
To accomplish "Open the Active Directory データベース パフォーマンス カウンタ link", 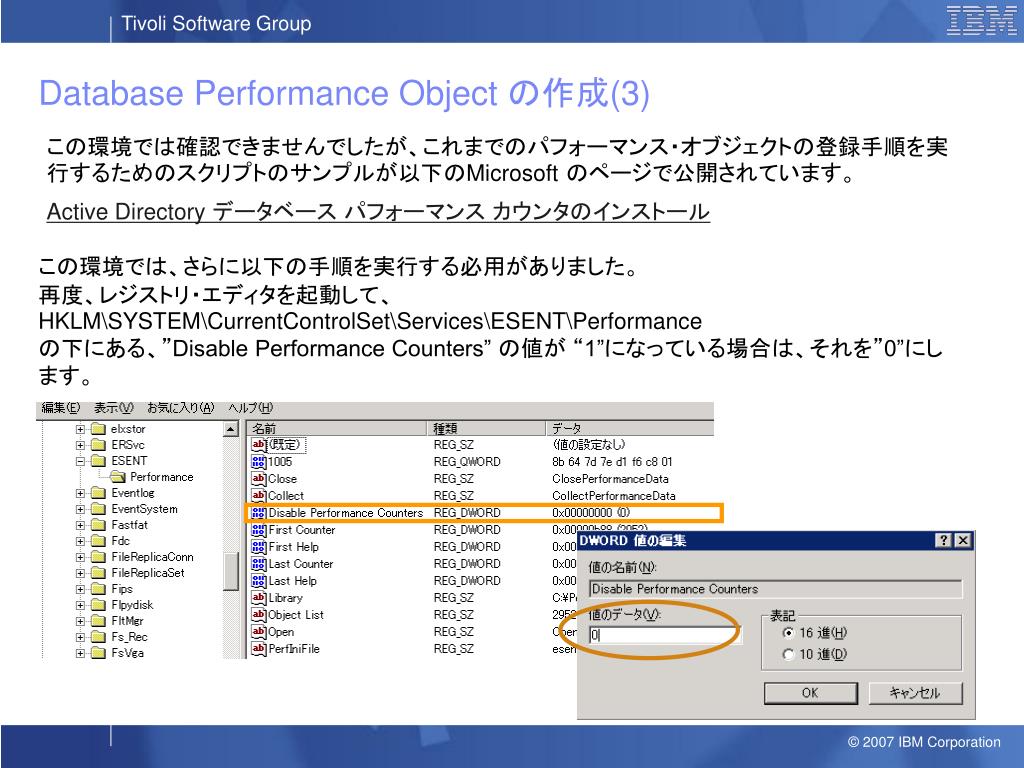I will click(x=378, y=212).
